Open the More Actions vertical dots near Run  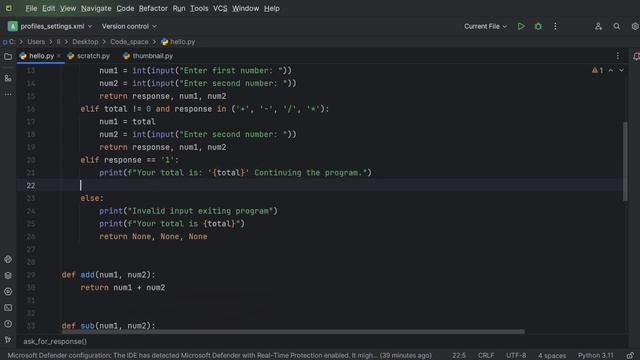point(555,26)
